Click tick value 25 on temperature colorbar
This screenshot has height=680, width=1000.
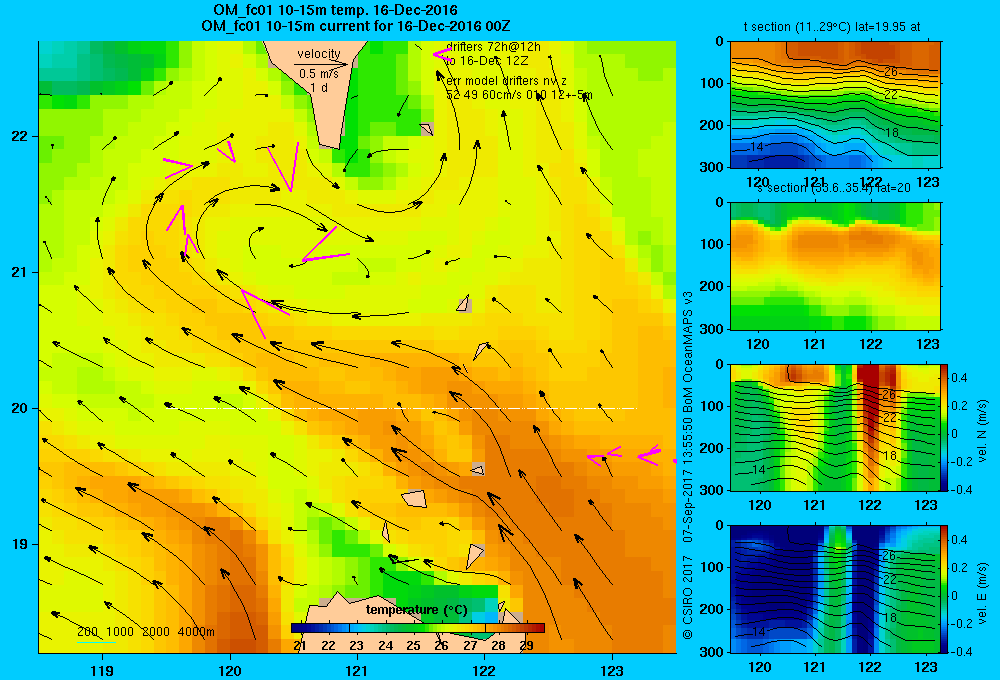pos(413,645)
